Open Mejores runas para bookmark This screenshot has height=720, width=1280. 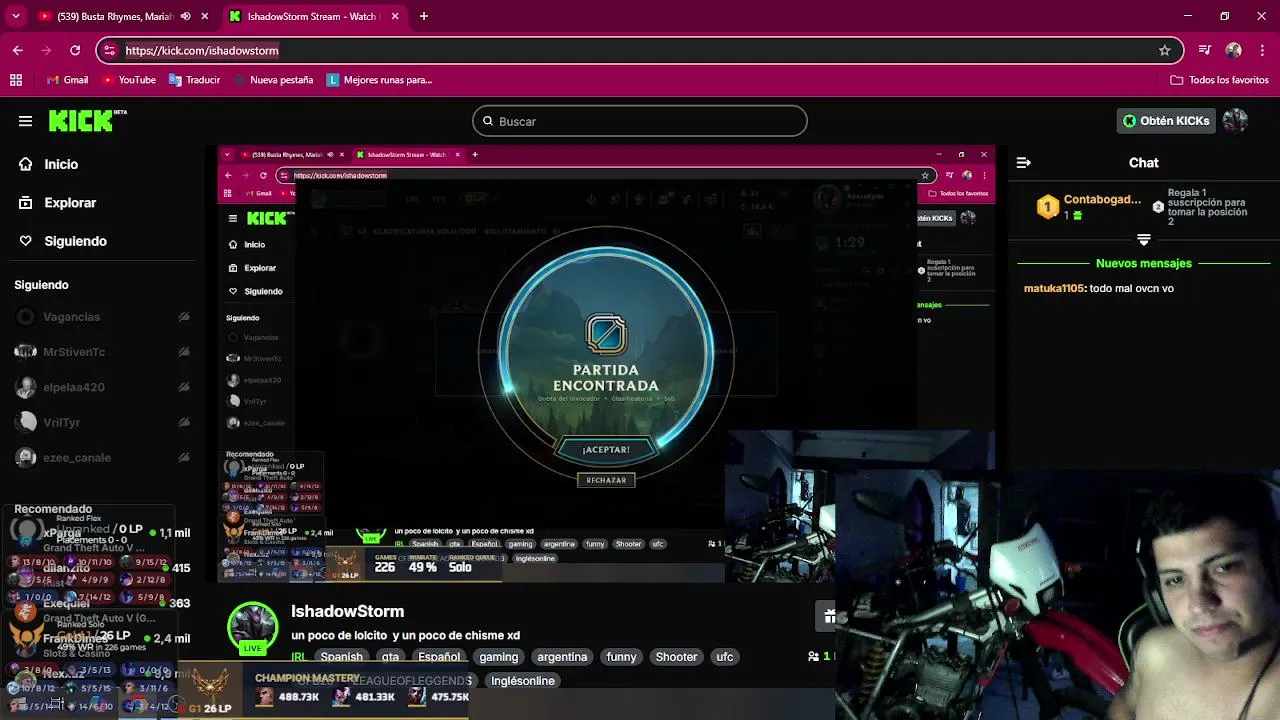(x=379, y=80)
